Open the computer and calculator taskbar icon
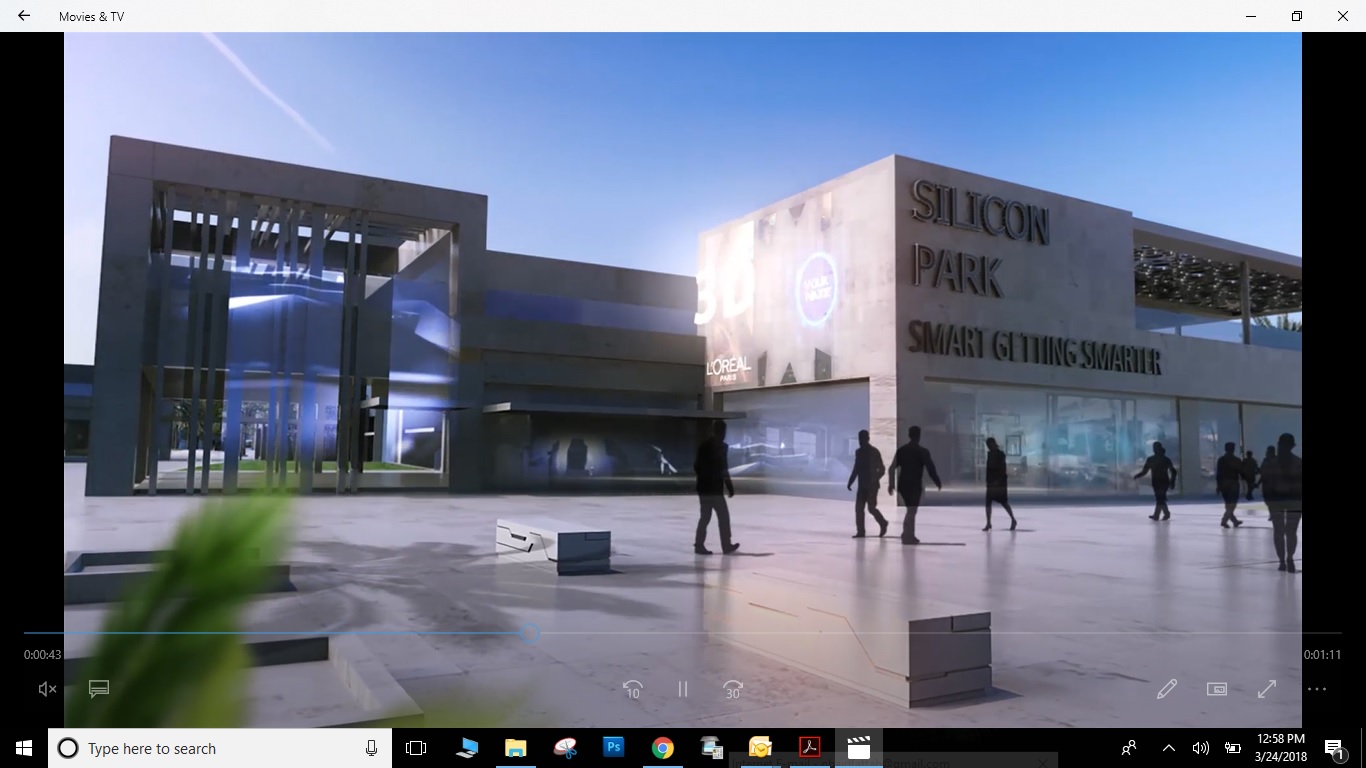The image size is (1366, 768). [712, 748]
